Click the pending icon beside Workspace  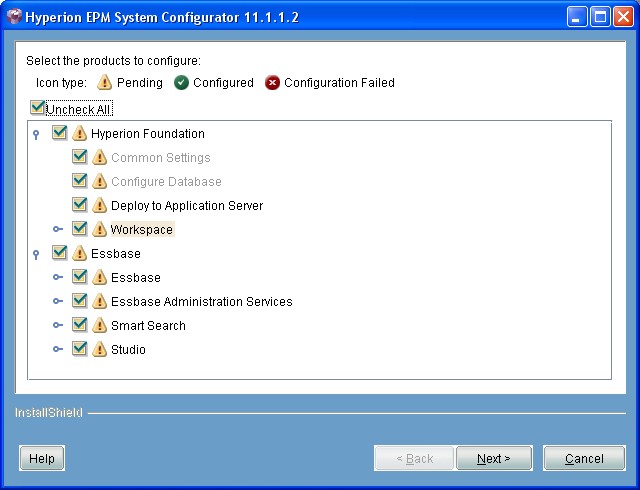pos(99,230)
